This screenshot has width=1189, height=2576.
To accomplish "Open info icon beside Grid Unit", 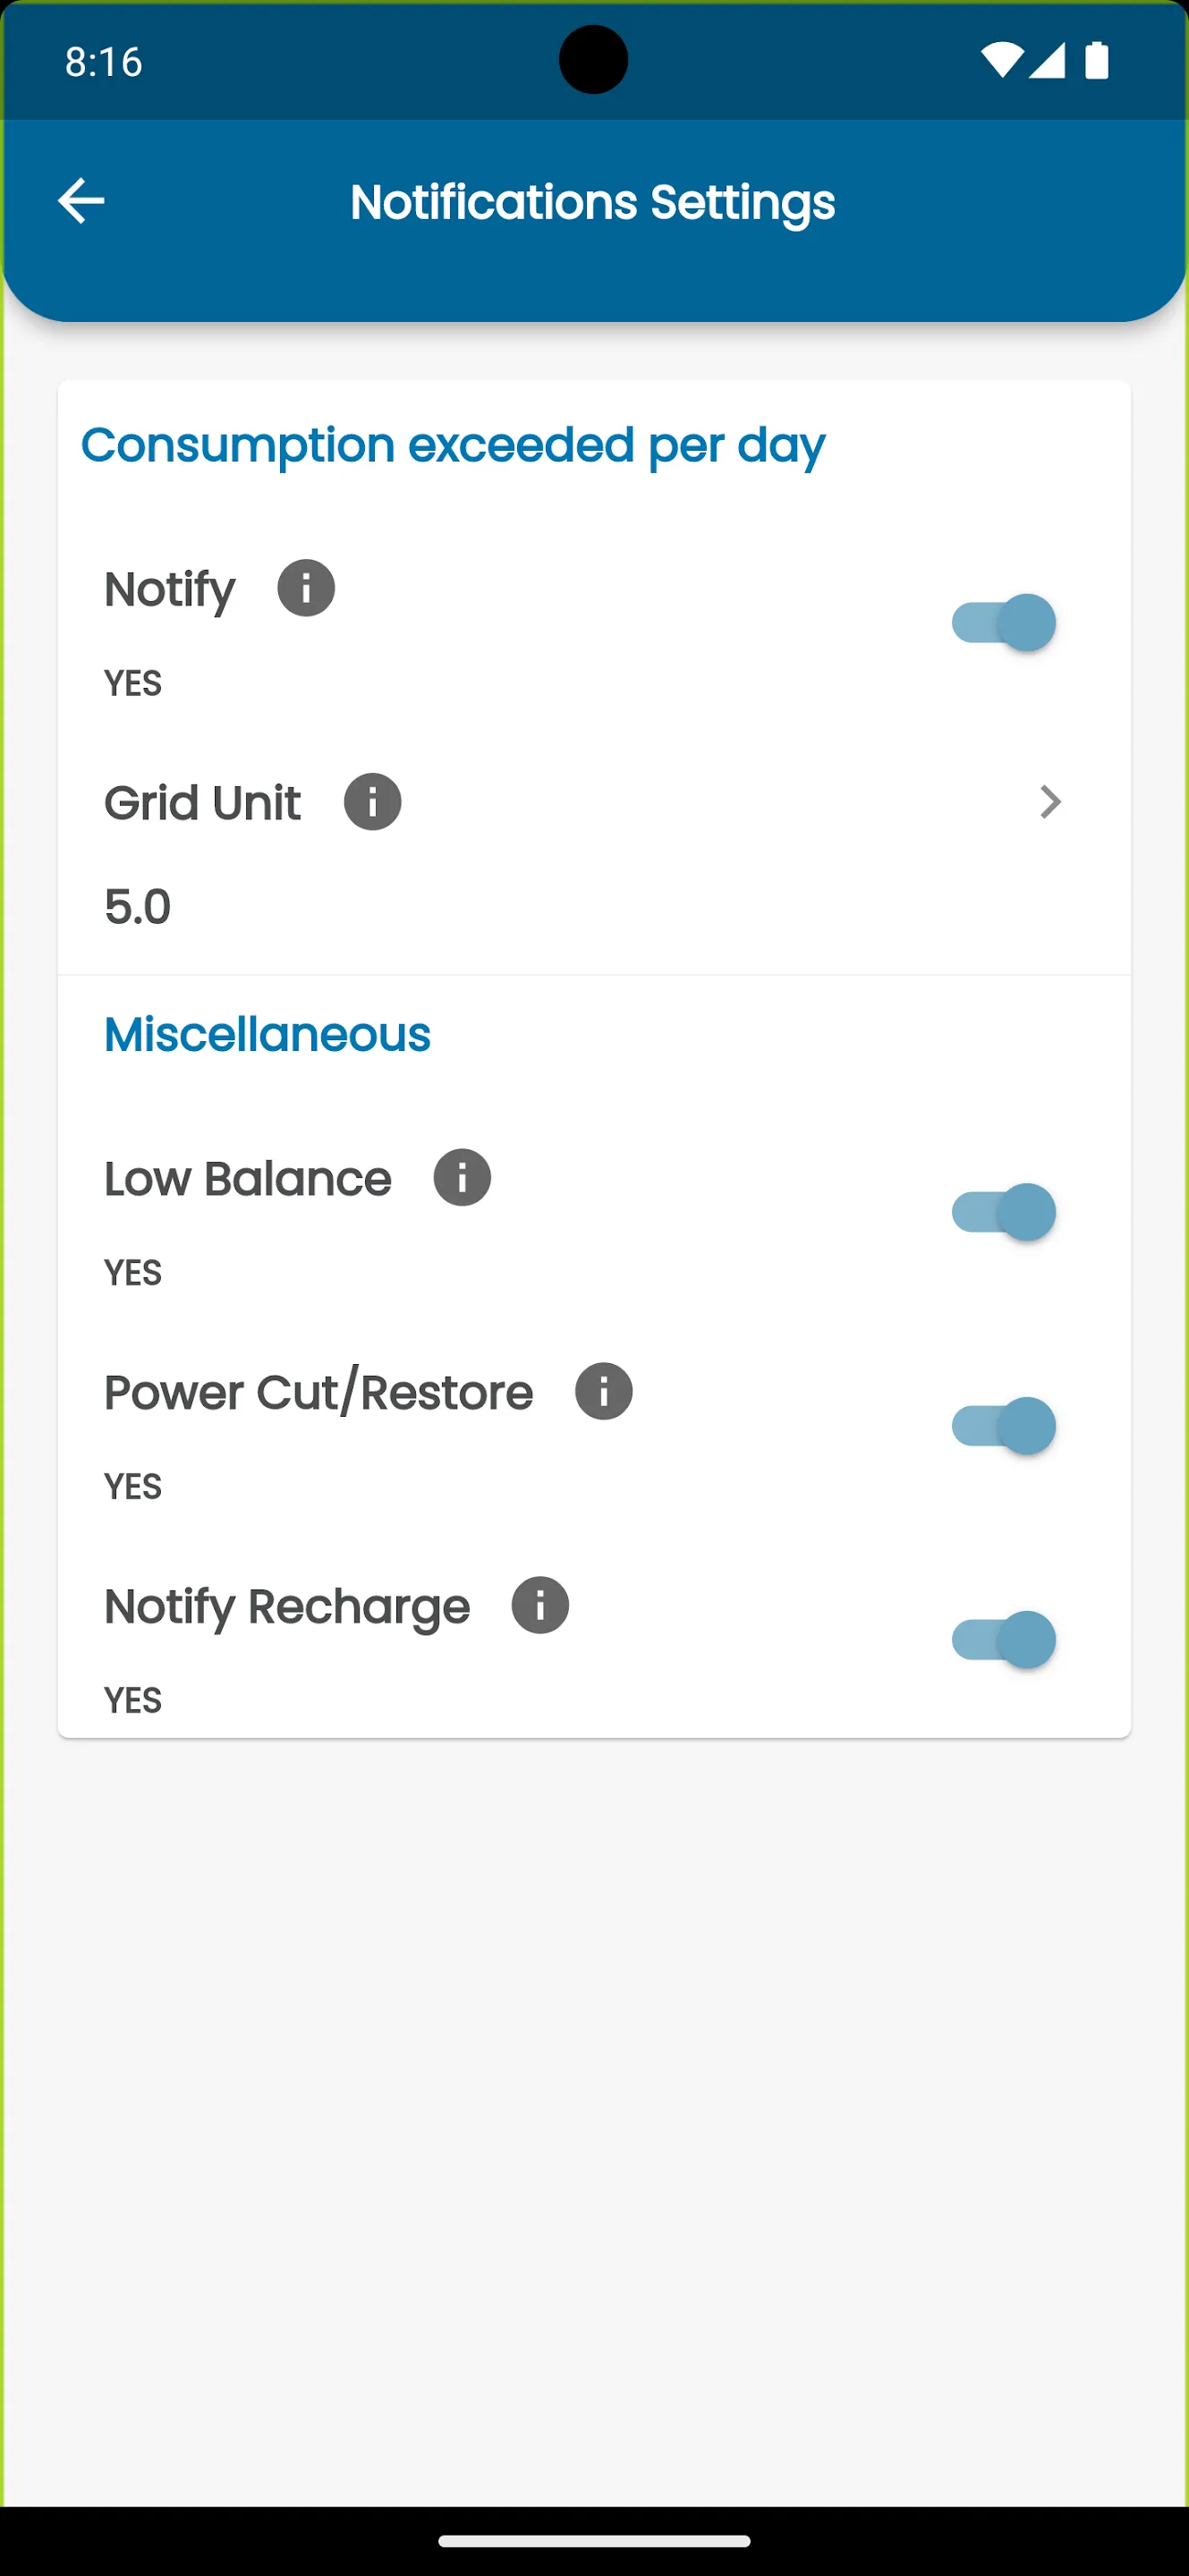I will click(x=373, y=802).
